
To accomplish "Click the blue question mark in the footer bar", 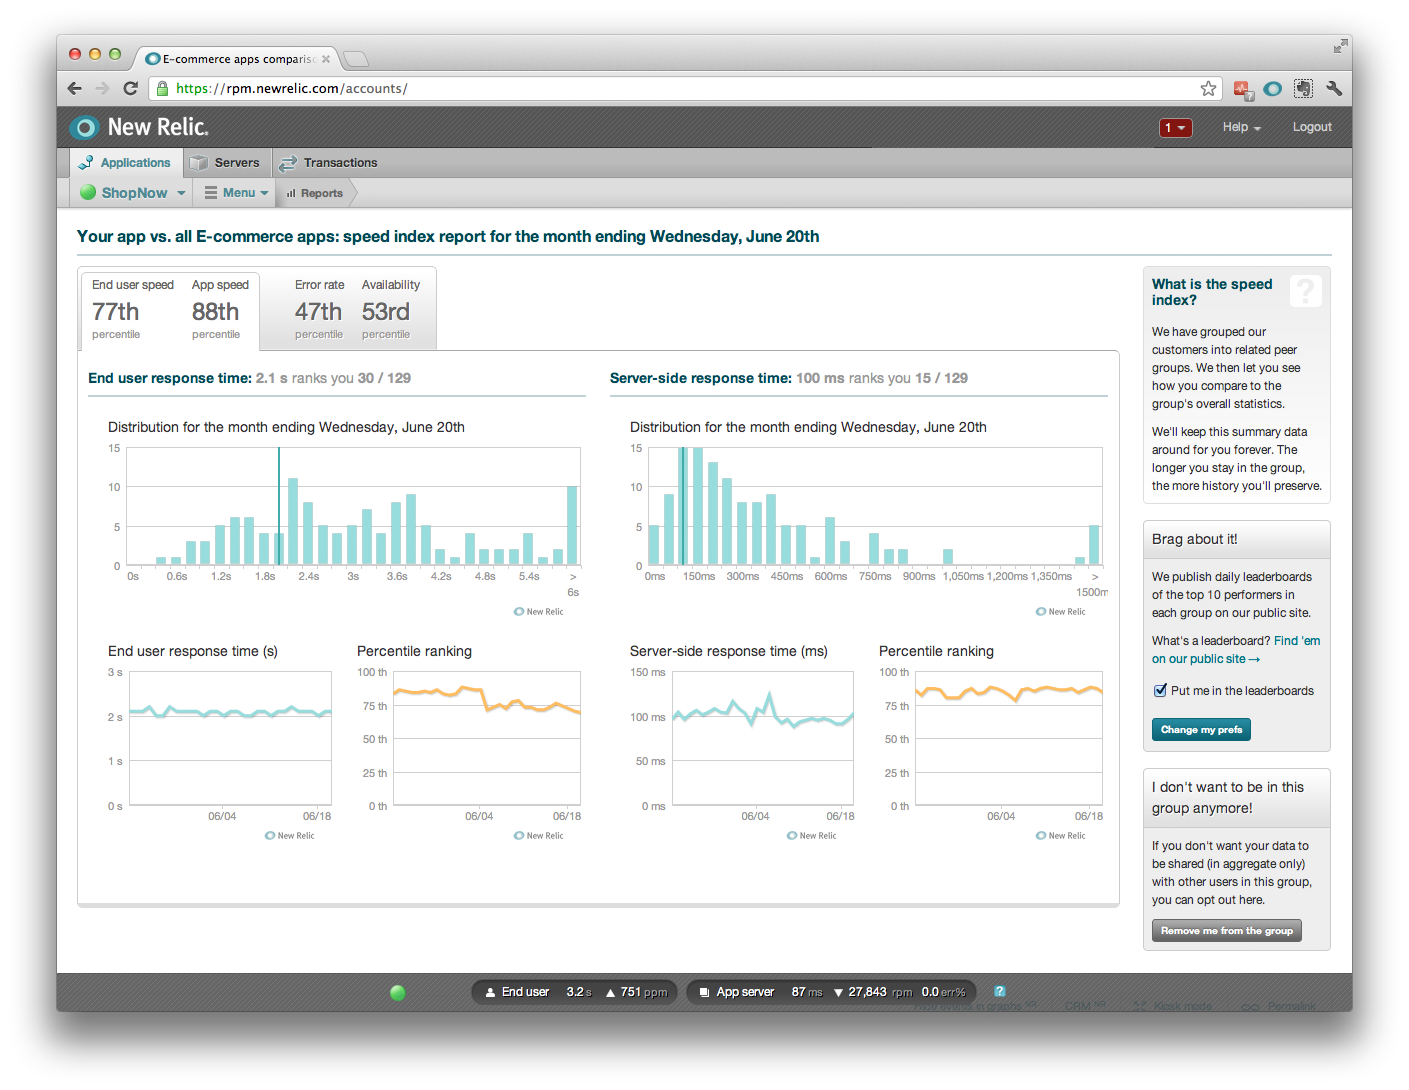I will [x=999, y=992].
